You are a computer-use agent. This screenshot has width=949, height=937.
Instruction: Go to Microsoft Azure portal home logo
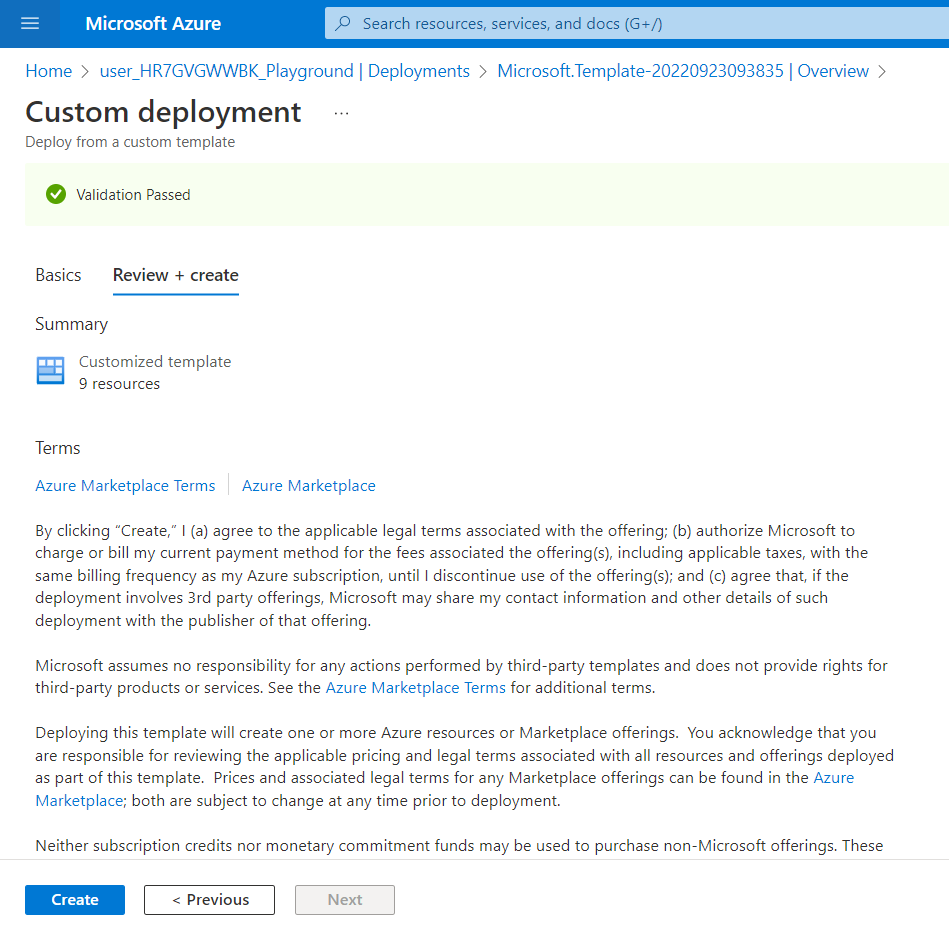tap(153, 23)
